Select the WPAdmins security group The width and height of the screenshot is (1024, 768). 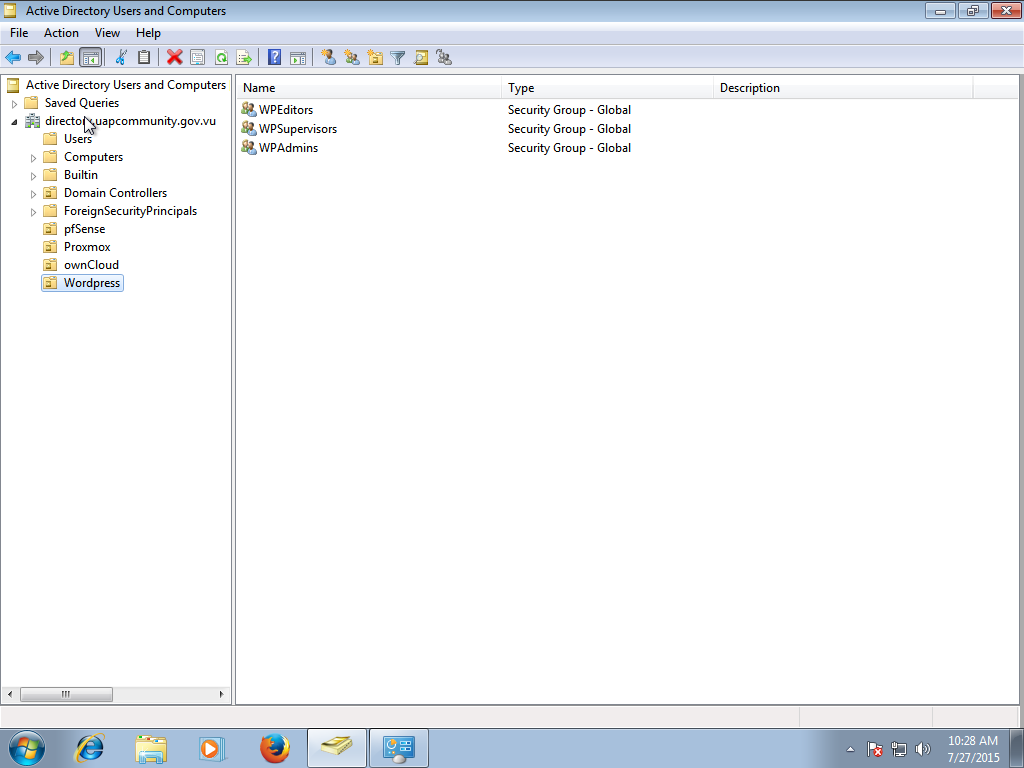coord(288,148)
